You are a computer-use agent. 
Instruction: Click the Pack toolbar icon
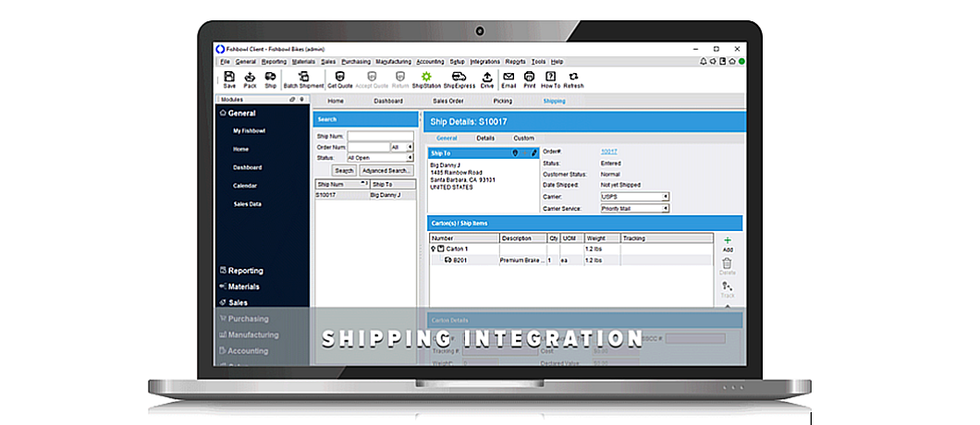tap(250, 78)
